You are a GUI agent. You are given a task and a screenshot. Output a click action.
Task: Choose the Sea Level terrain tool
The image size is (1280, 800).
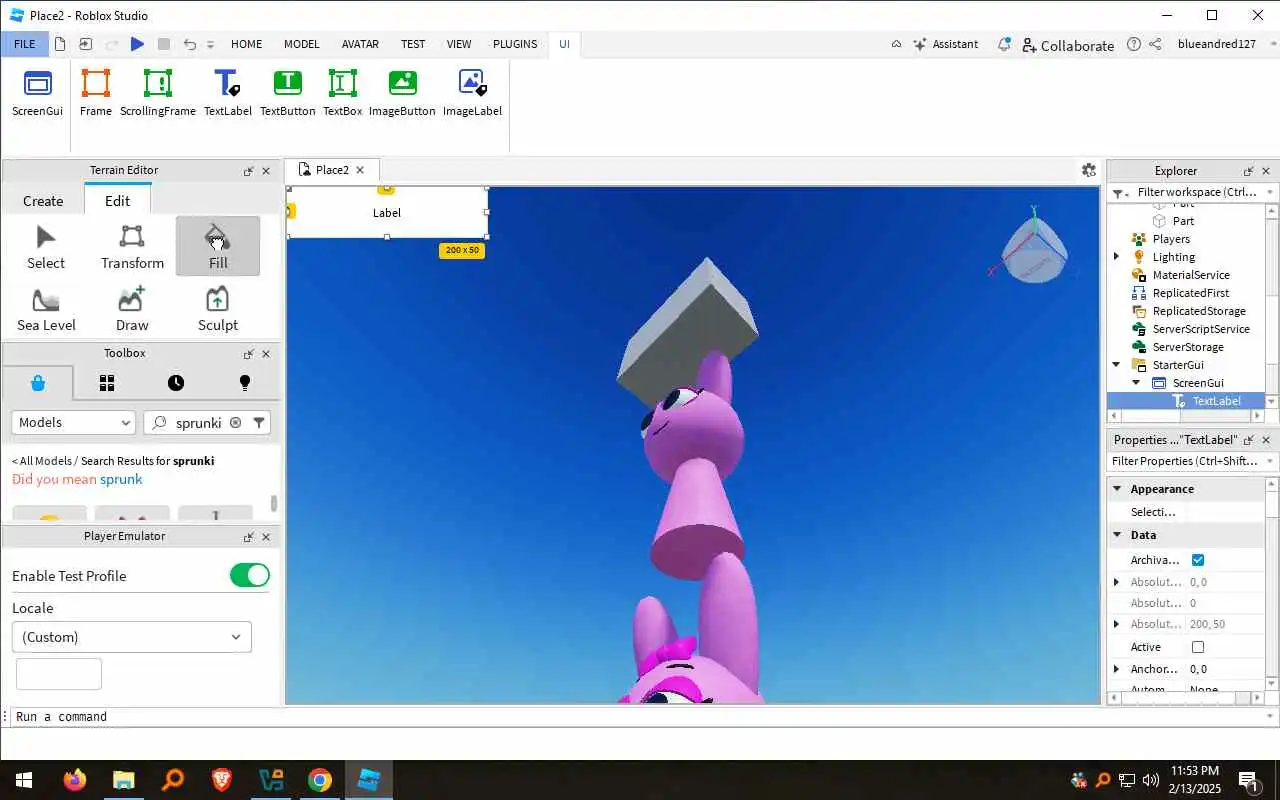[x=46, y=309]
